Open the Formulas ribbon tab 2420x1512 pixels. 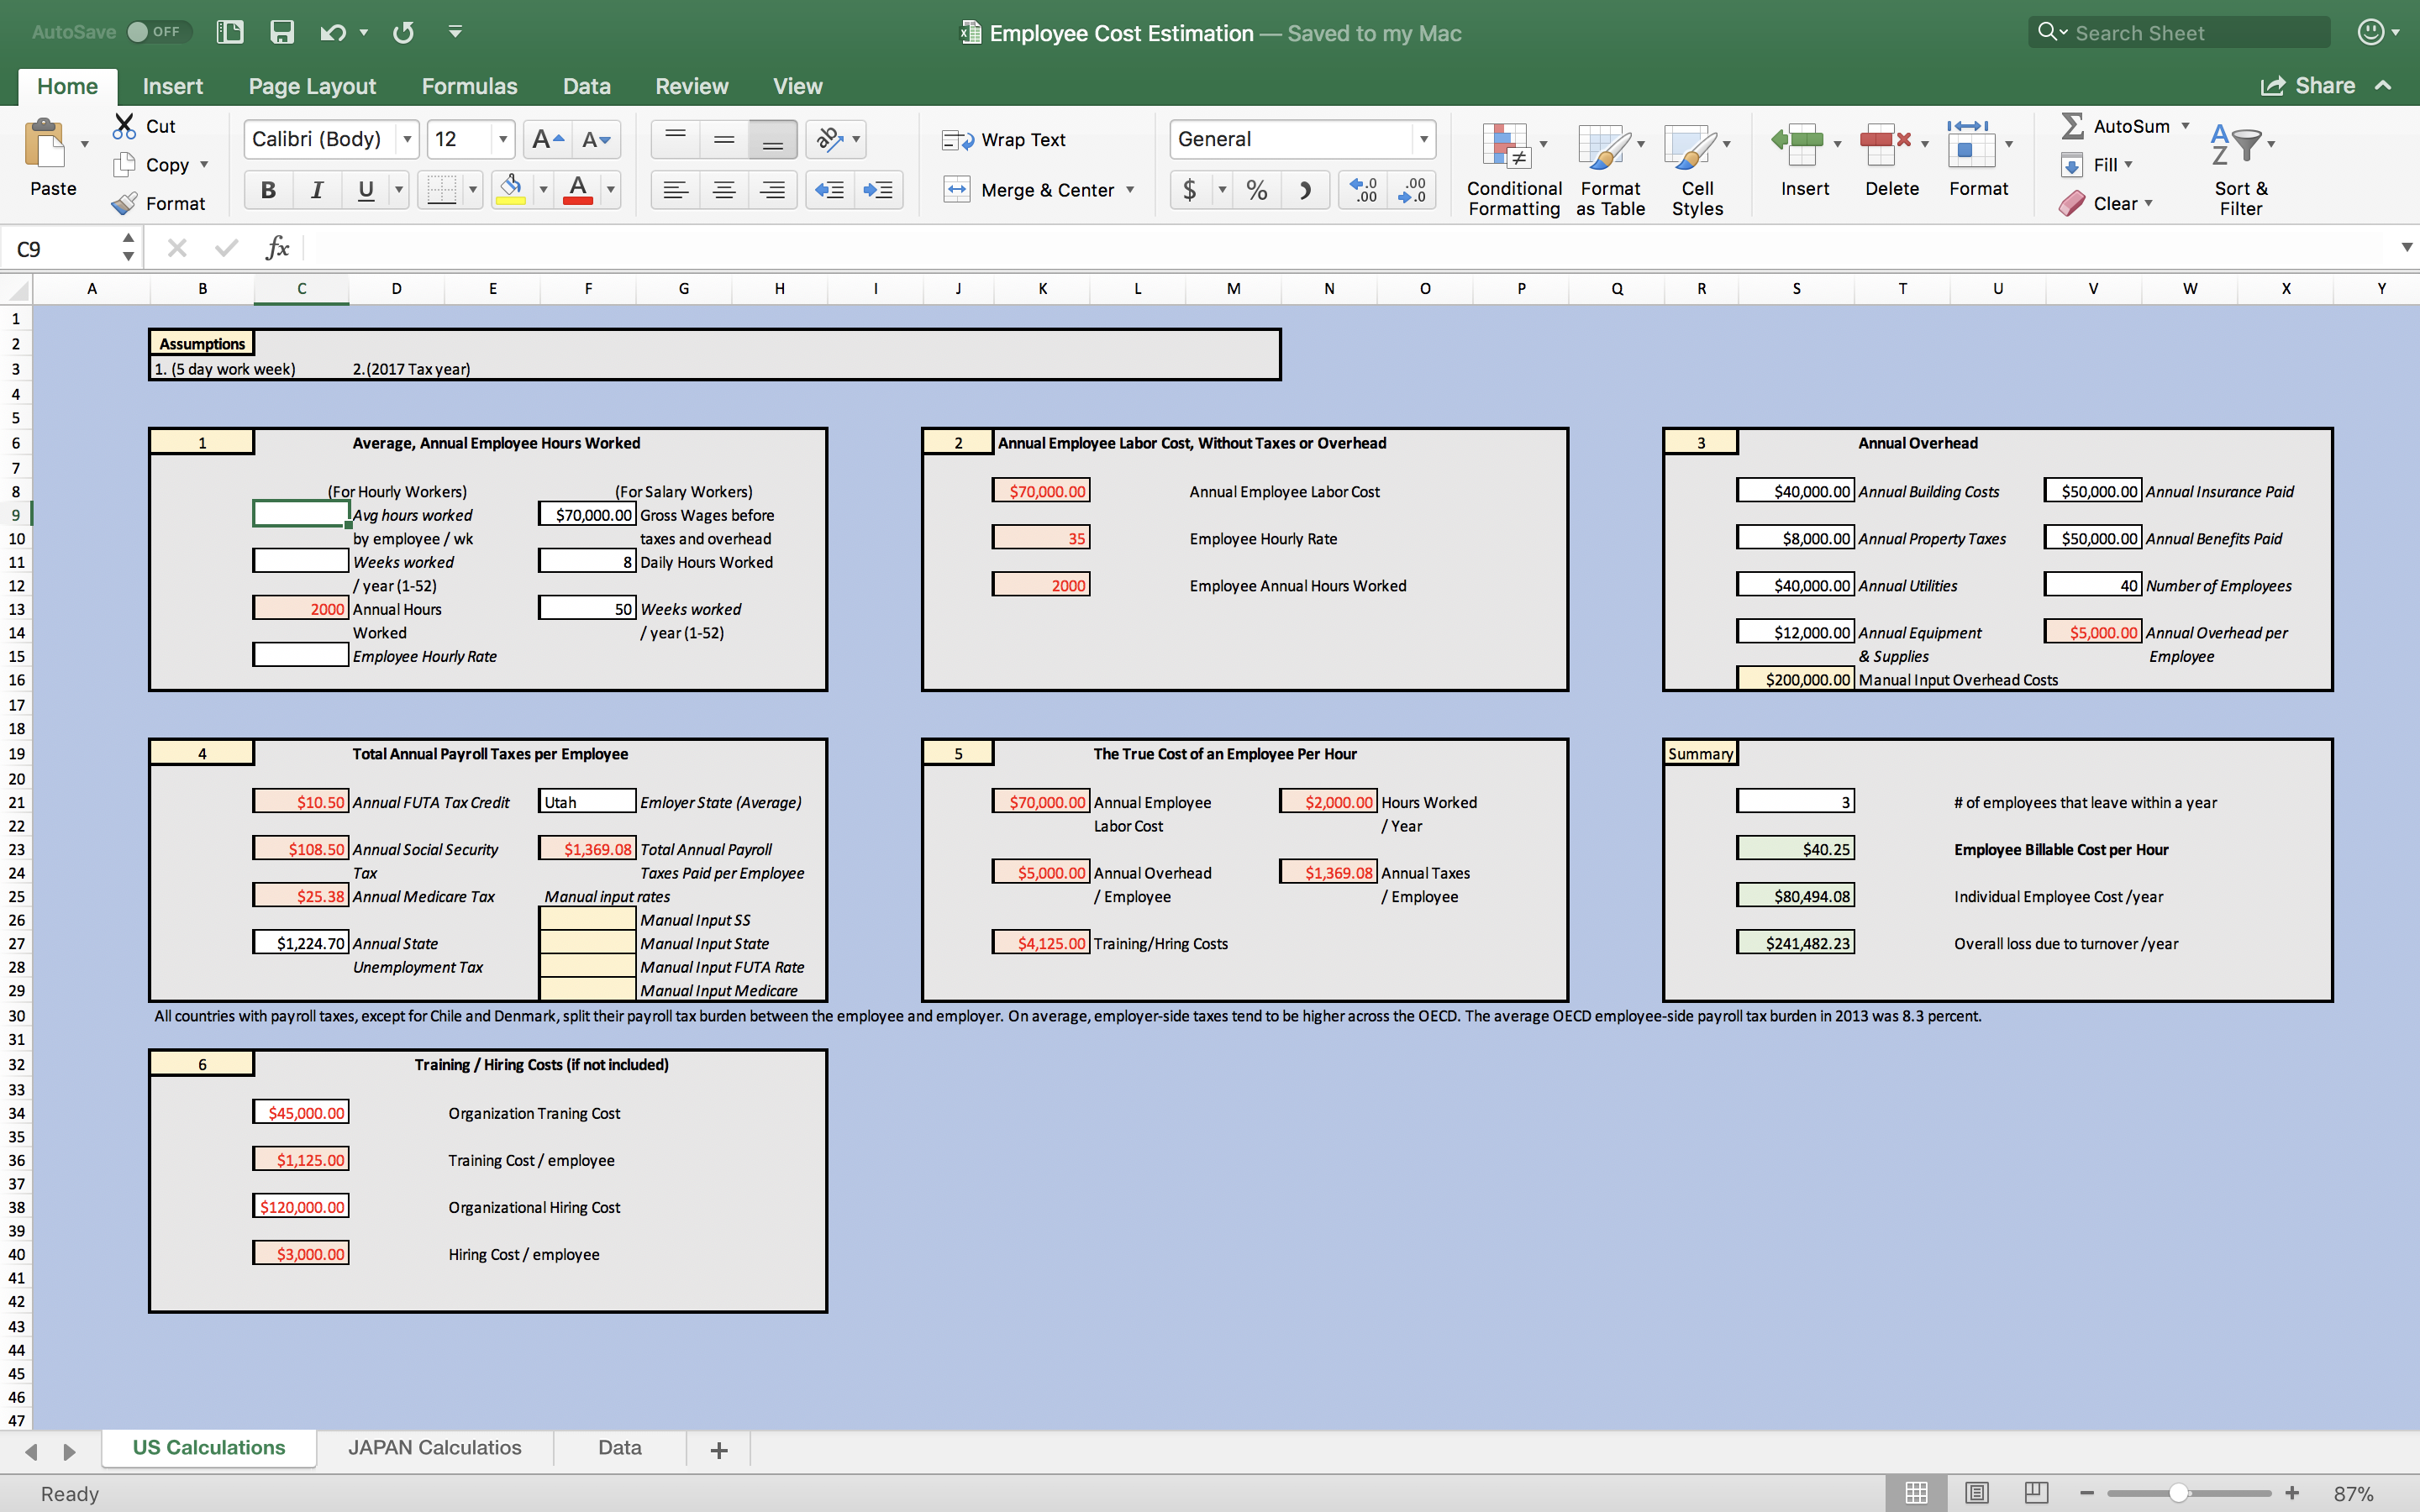(x=469, y=86)
